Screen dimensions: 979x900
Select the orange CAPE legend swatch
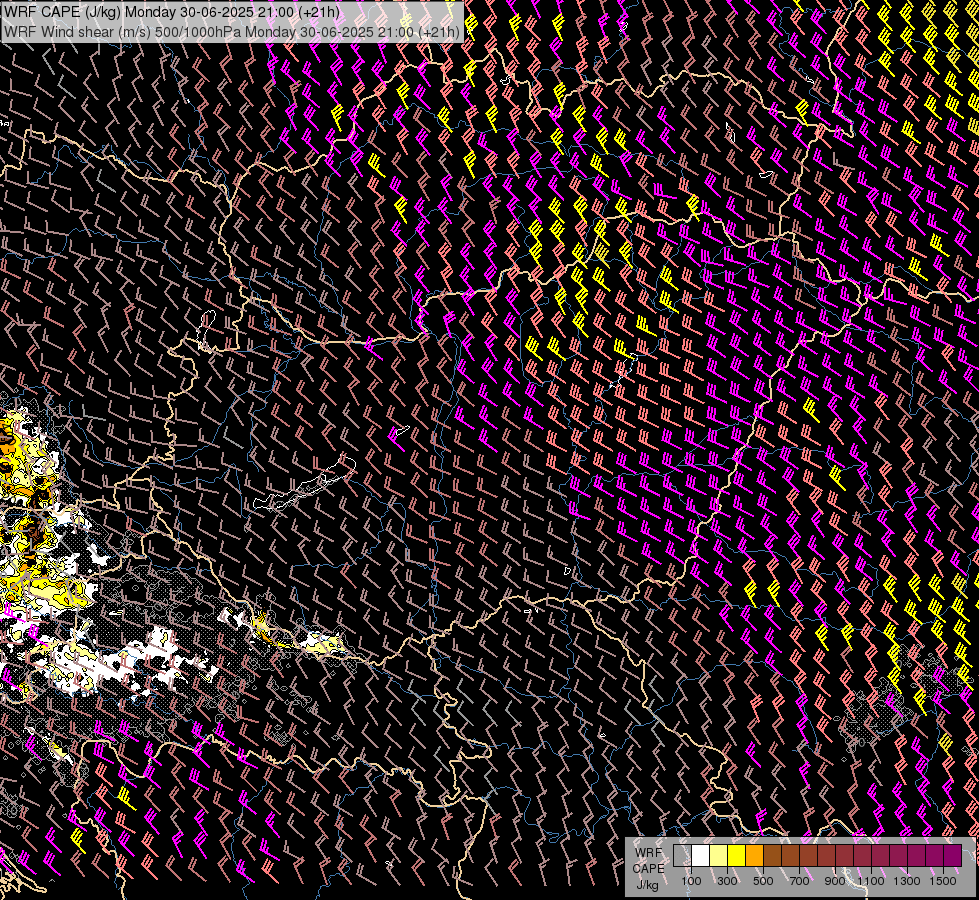tap(754, 855)
